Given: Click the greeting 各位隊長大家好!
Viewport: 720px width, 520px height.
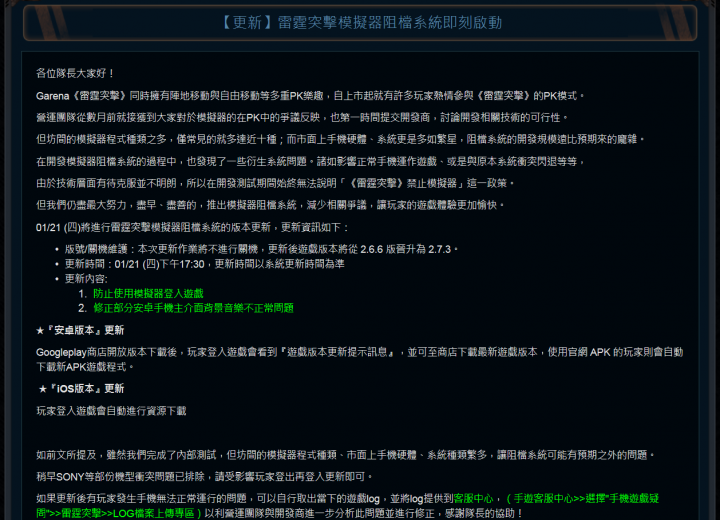Looking at the screenshot, I should click(x=75, y=73).
